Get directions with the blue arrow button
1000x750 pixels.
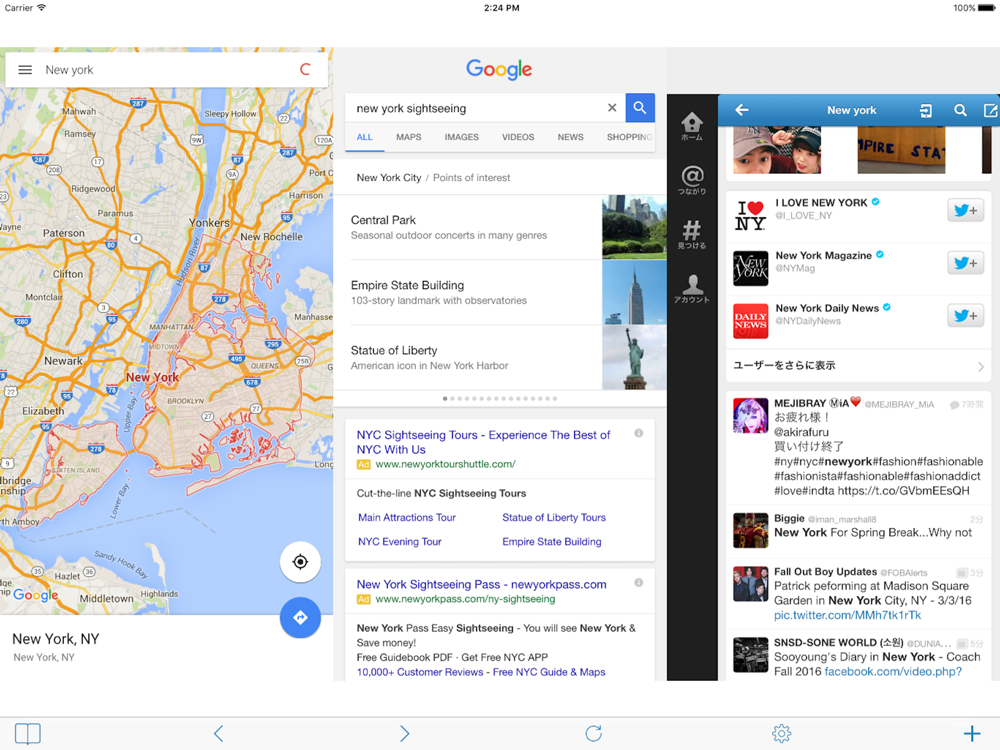300,617
